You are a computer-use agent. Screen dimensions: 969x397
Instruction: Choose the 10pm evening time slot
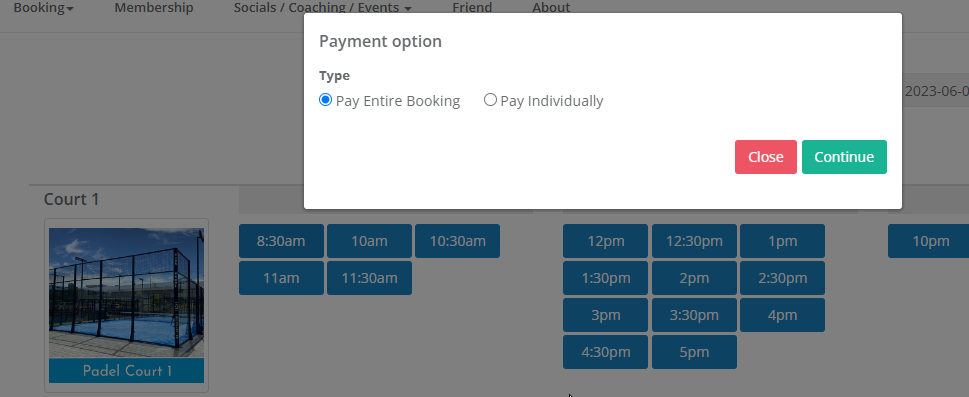tap(929, 241)
